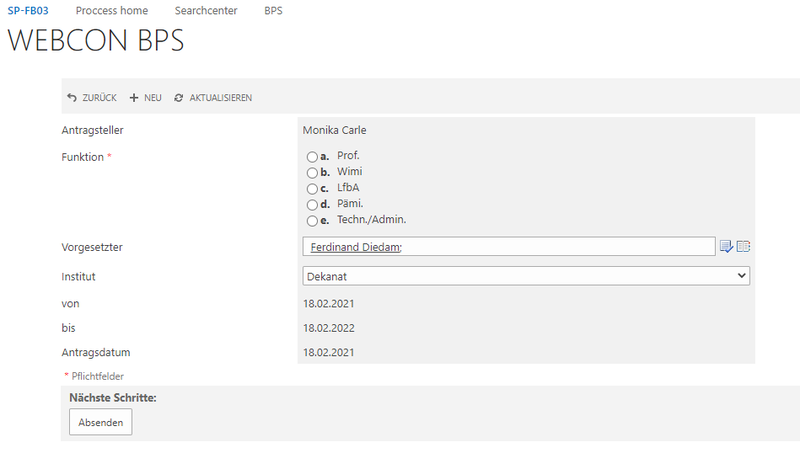Click the Aktualisieren refresh icon
The image size is (800, 453).
point(178,97)
